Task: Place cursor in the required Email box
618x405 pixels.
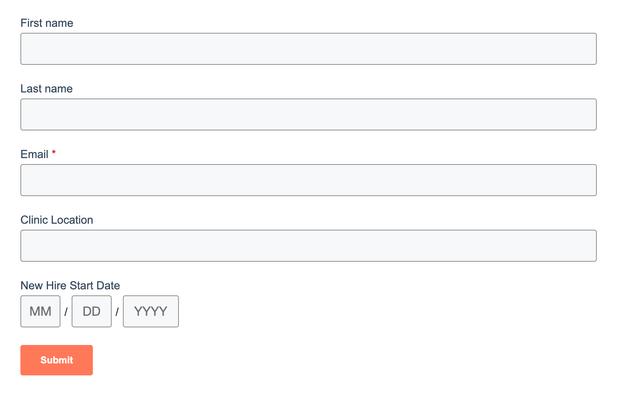Action: tap(308, 180)
